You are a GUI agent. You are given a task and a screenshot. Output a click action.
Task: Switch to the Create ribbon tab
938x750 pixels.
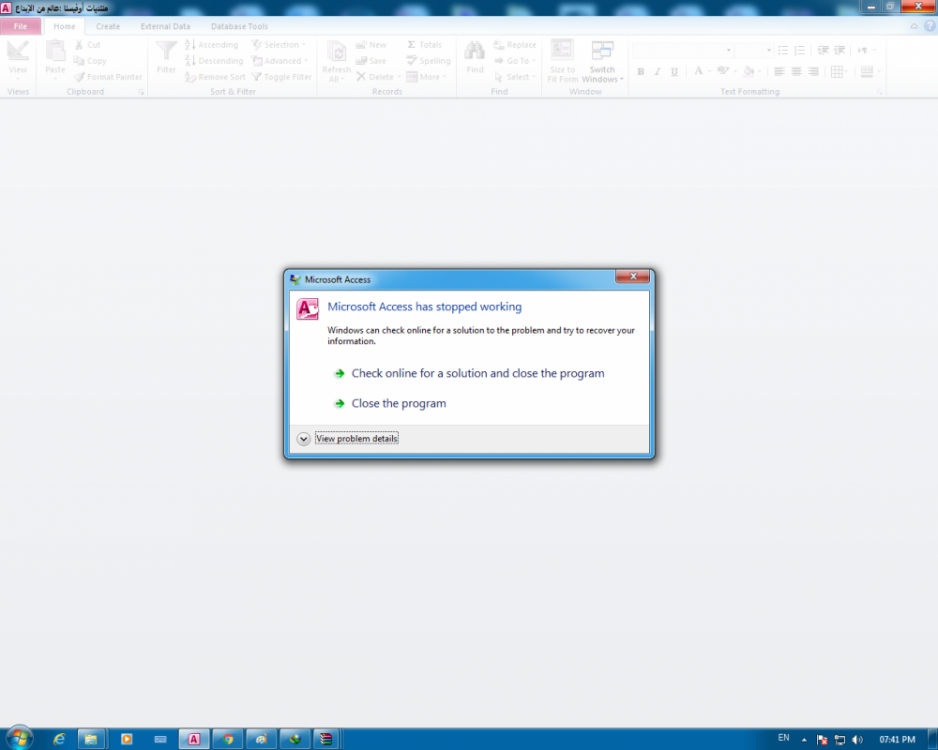point(108,26)
